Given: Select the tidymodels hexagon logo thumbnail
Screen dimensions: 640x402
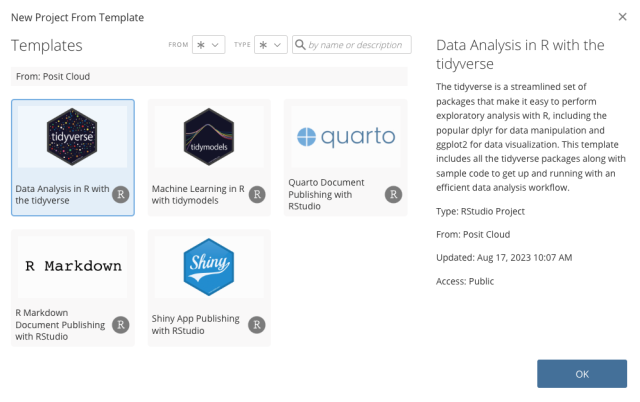Looking at the screenshot, I should pos(209,136).
